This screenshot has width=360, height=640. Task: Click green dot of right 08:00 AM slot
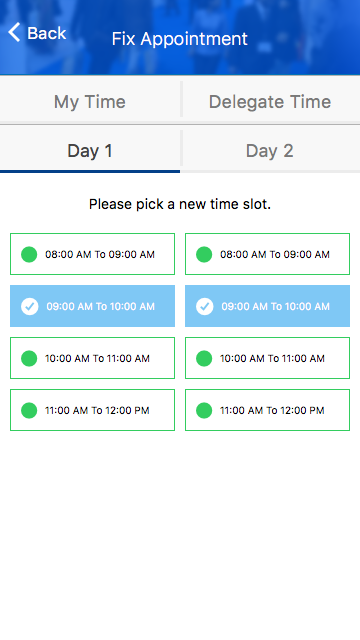point(204,254)
